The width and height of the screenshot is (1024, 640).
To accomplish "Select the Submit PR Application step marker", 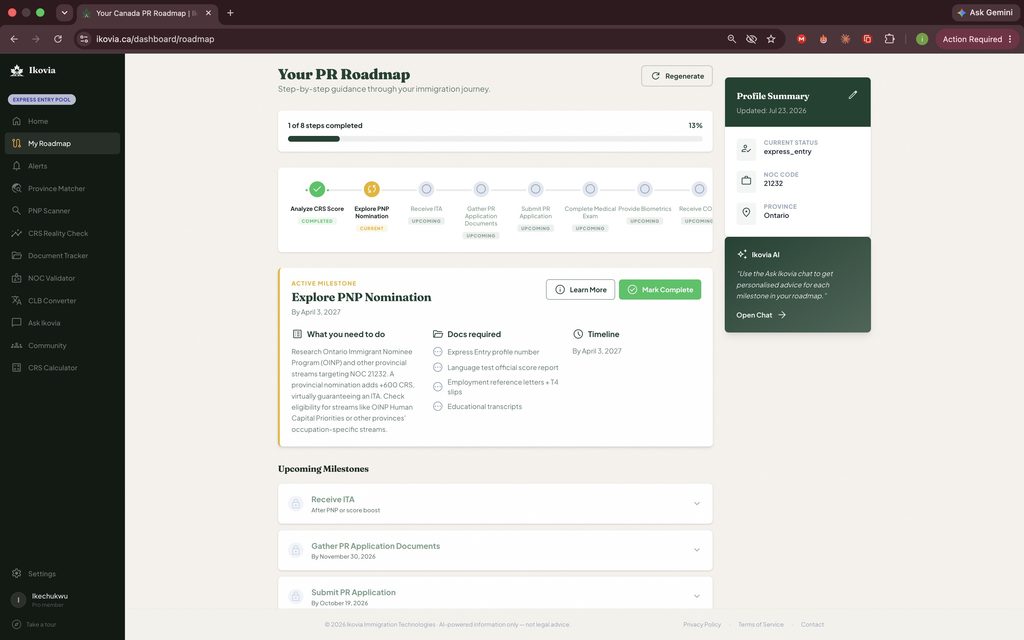I will pyautogui.click(x=536, y=189).
